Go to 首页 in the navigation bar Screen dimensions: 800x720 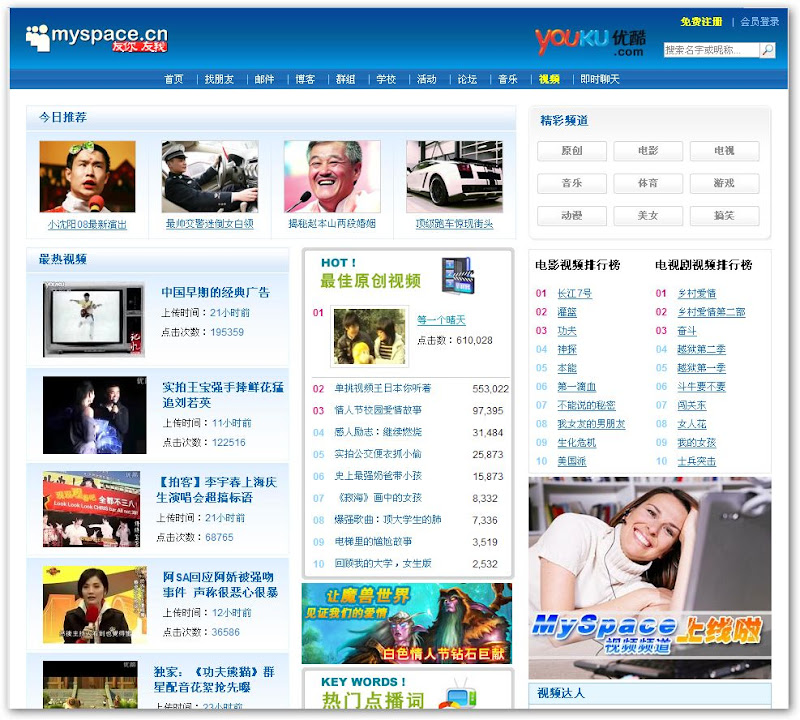pos(173,79)
